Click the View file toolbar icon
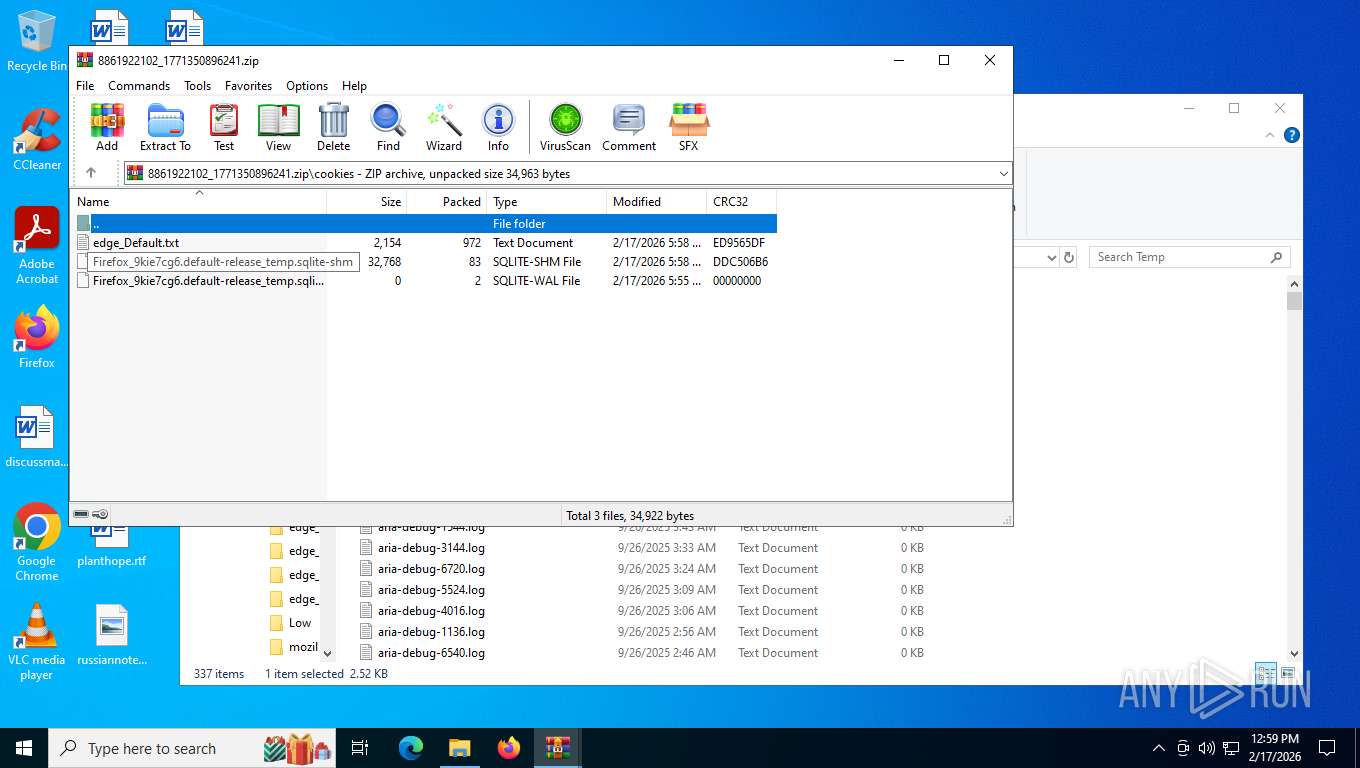This screenshot has width=1360, height=768. pyautogui.click(x=279, y=127)
